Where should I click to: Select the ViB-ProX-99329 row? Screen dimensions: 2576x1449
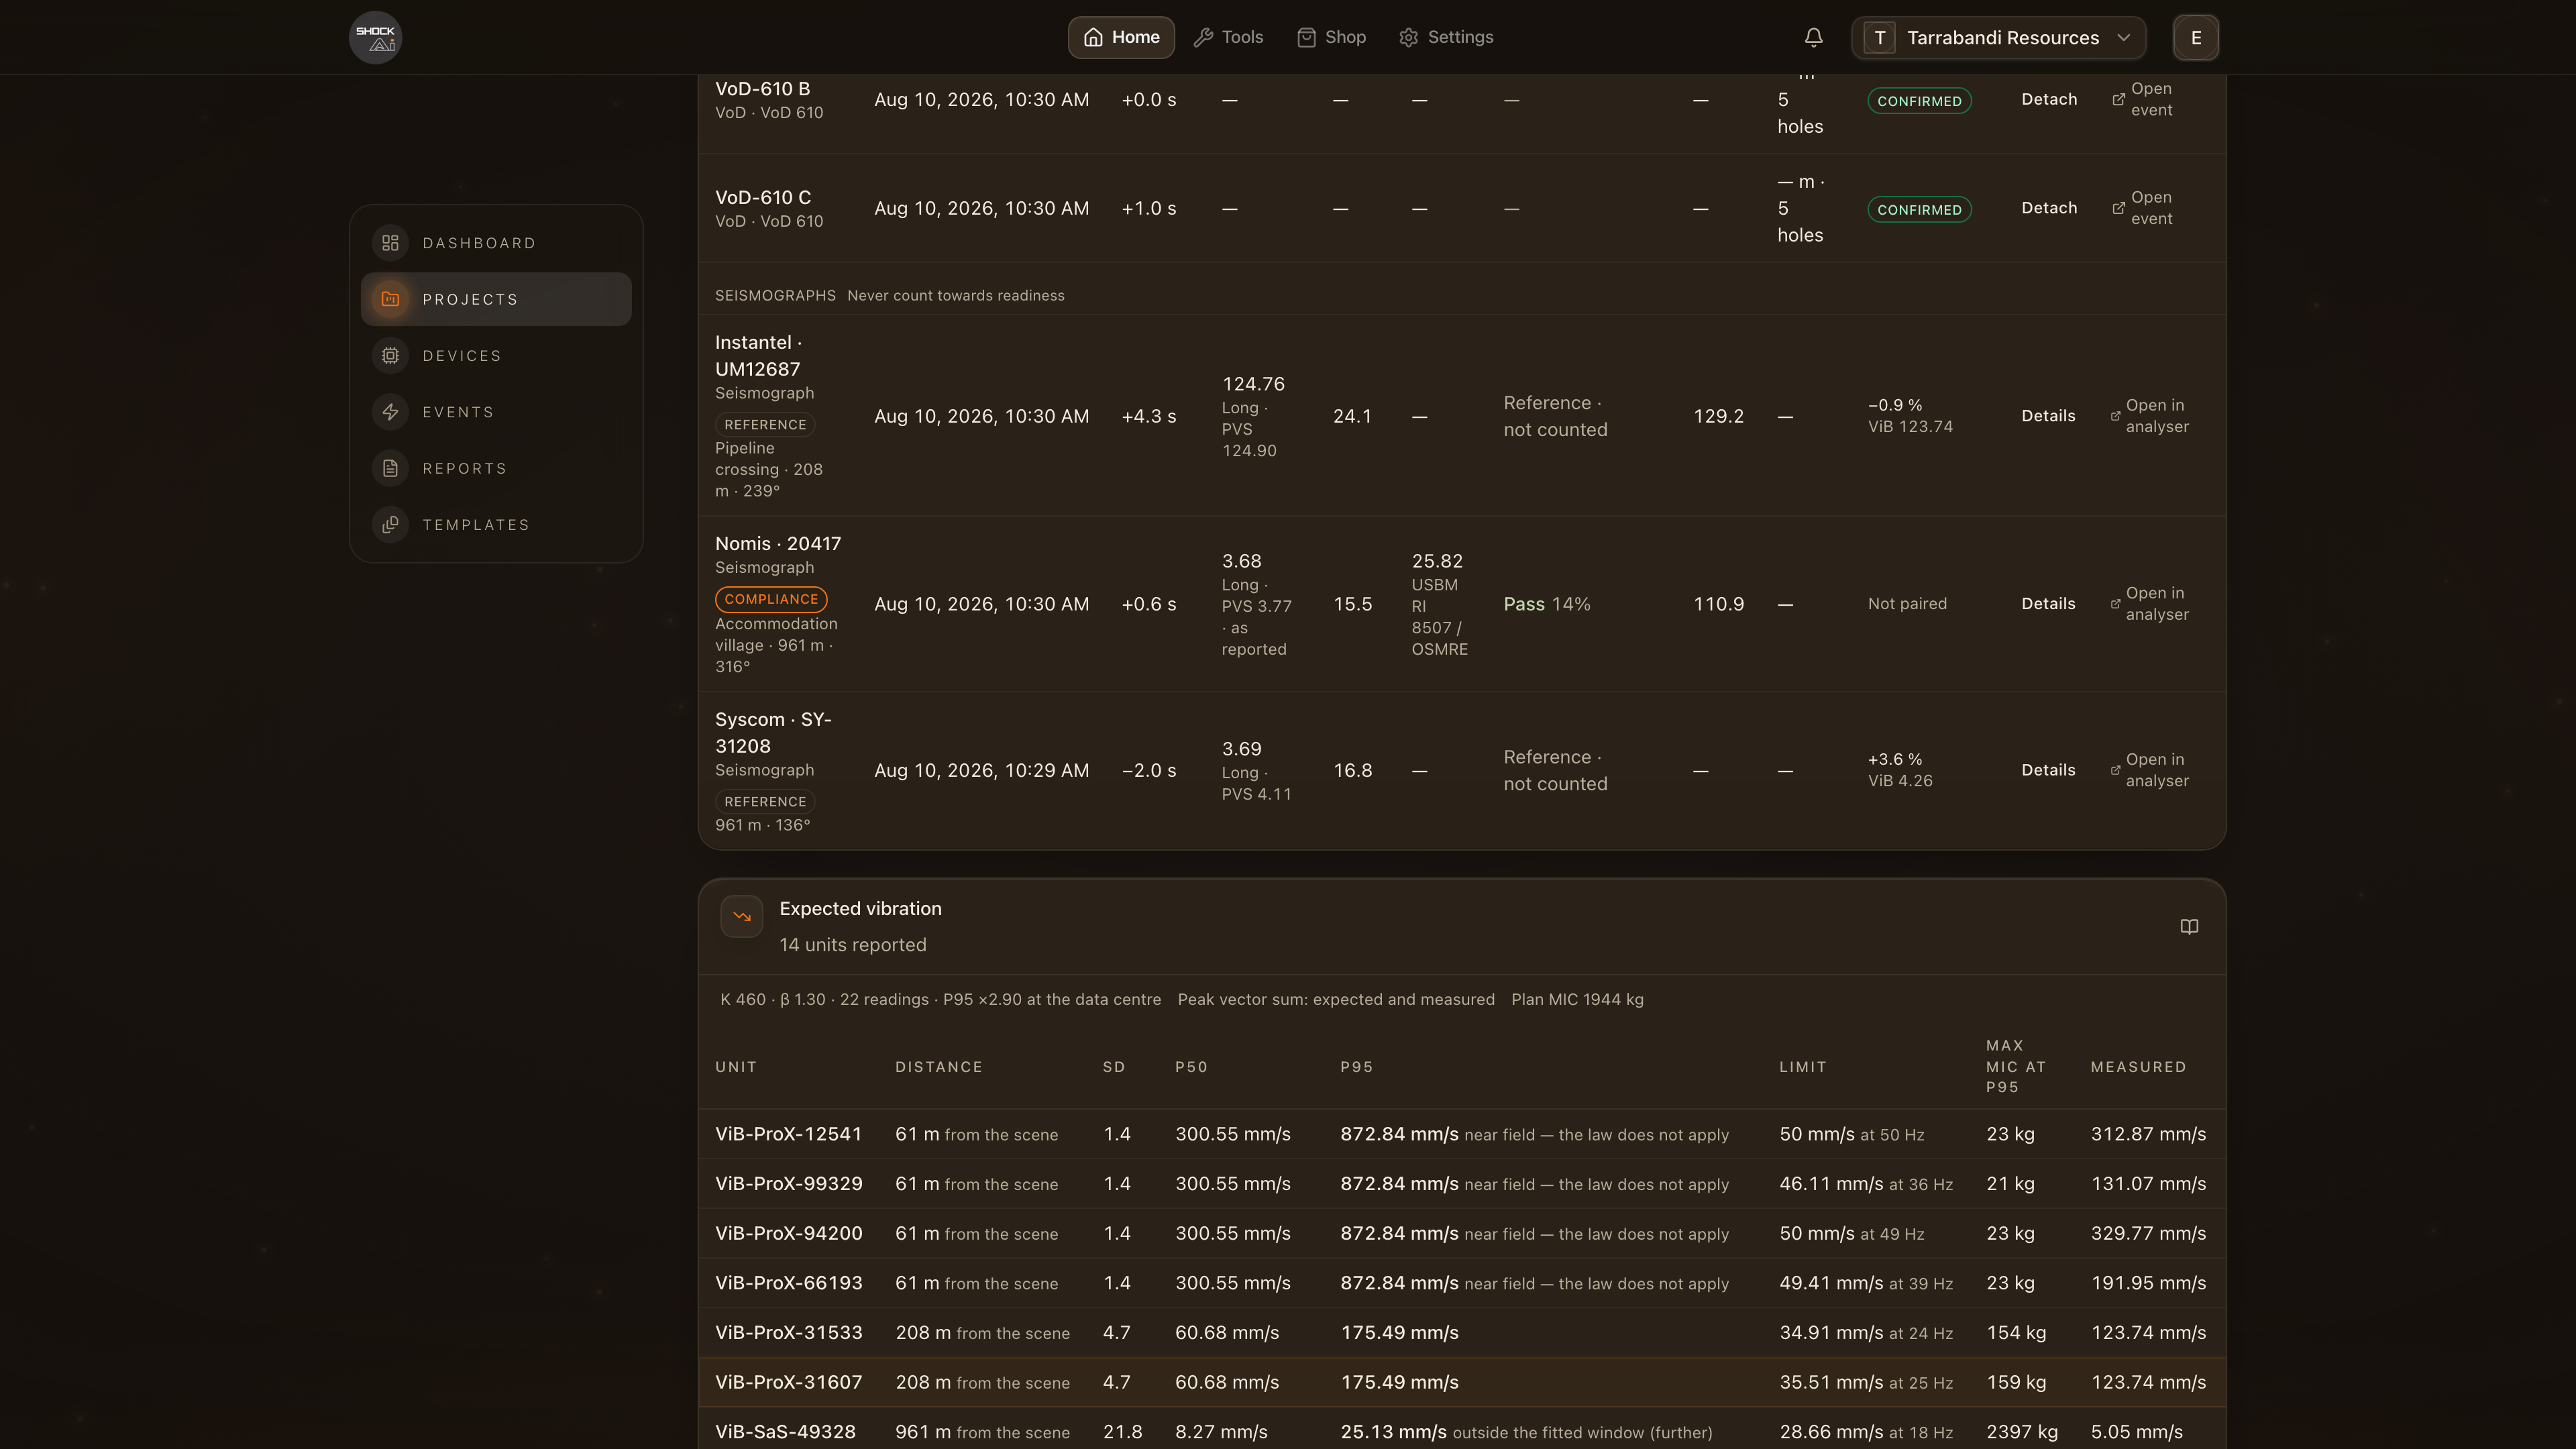[1462, 1184]
